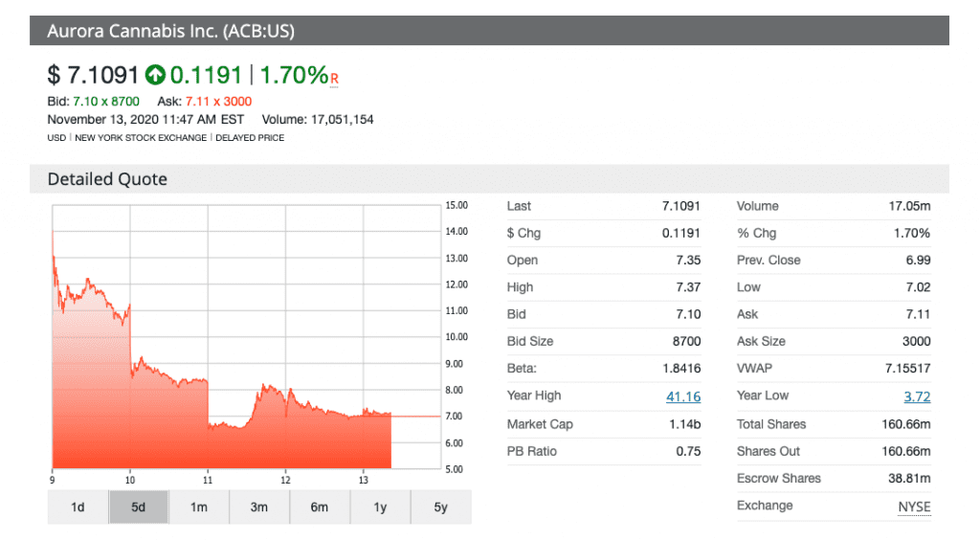The image size is (980, 546).
Task: Show the 1m chart period
Action: 199,507
